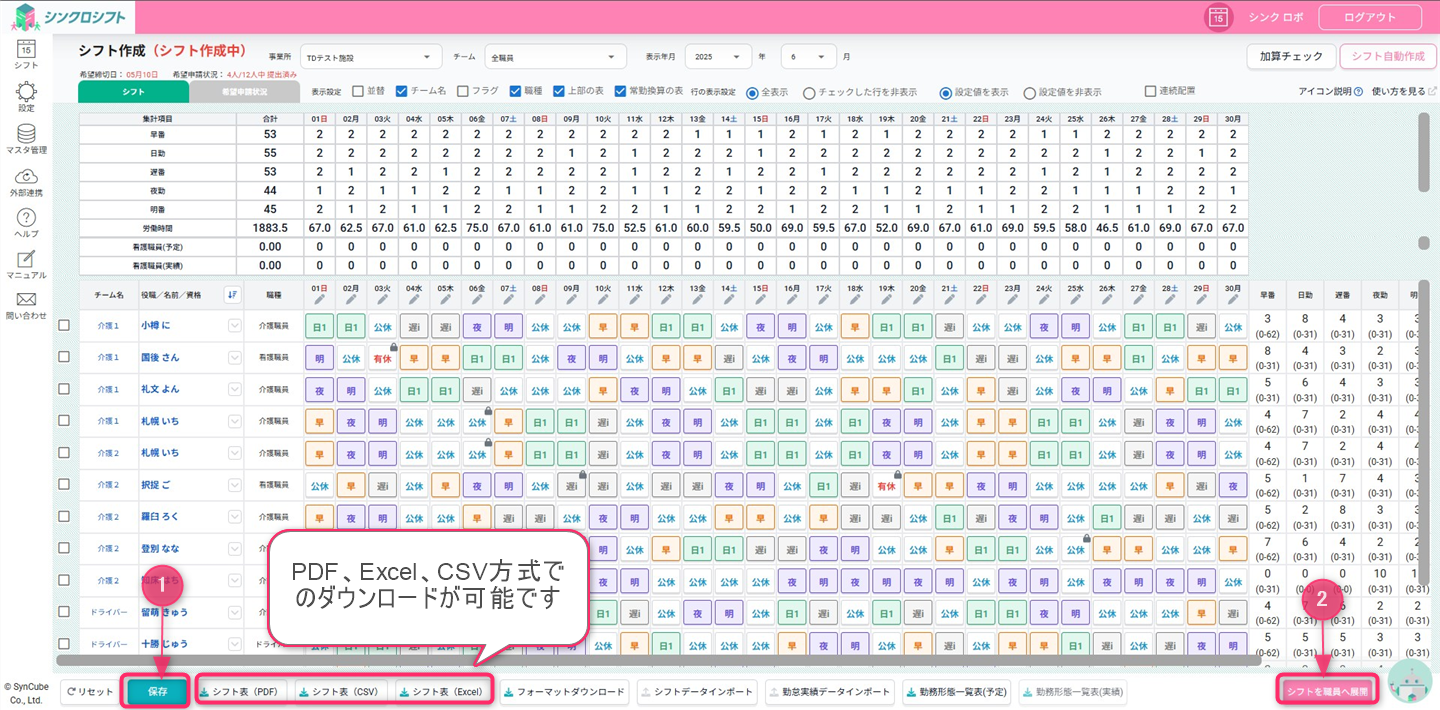
Task: Click the calendar icon in pink header
Action: (1218, 17)
